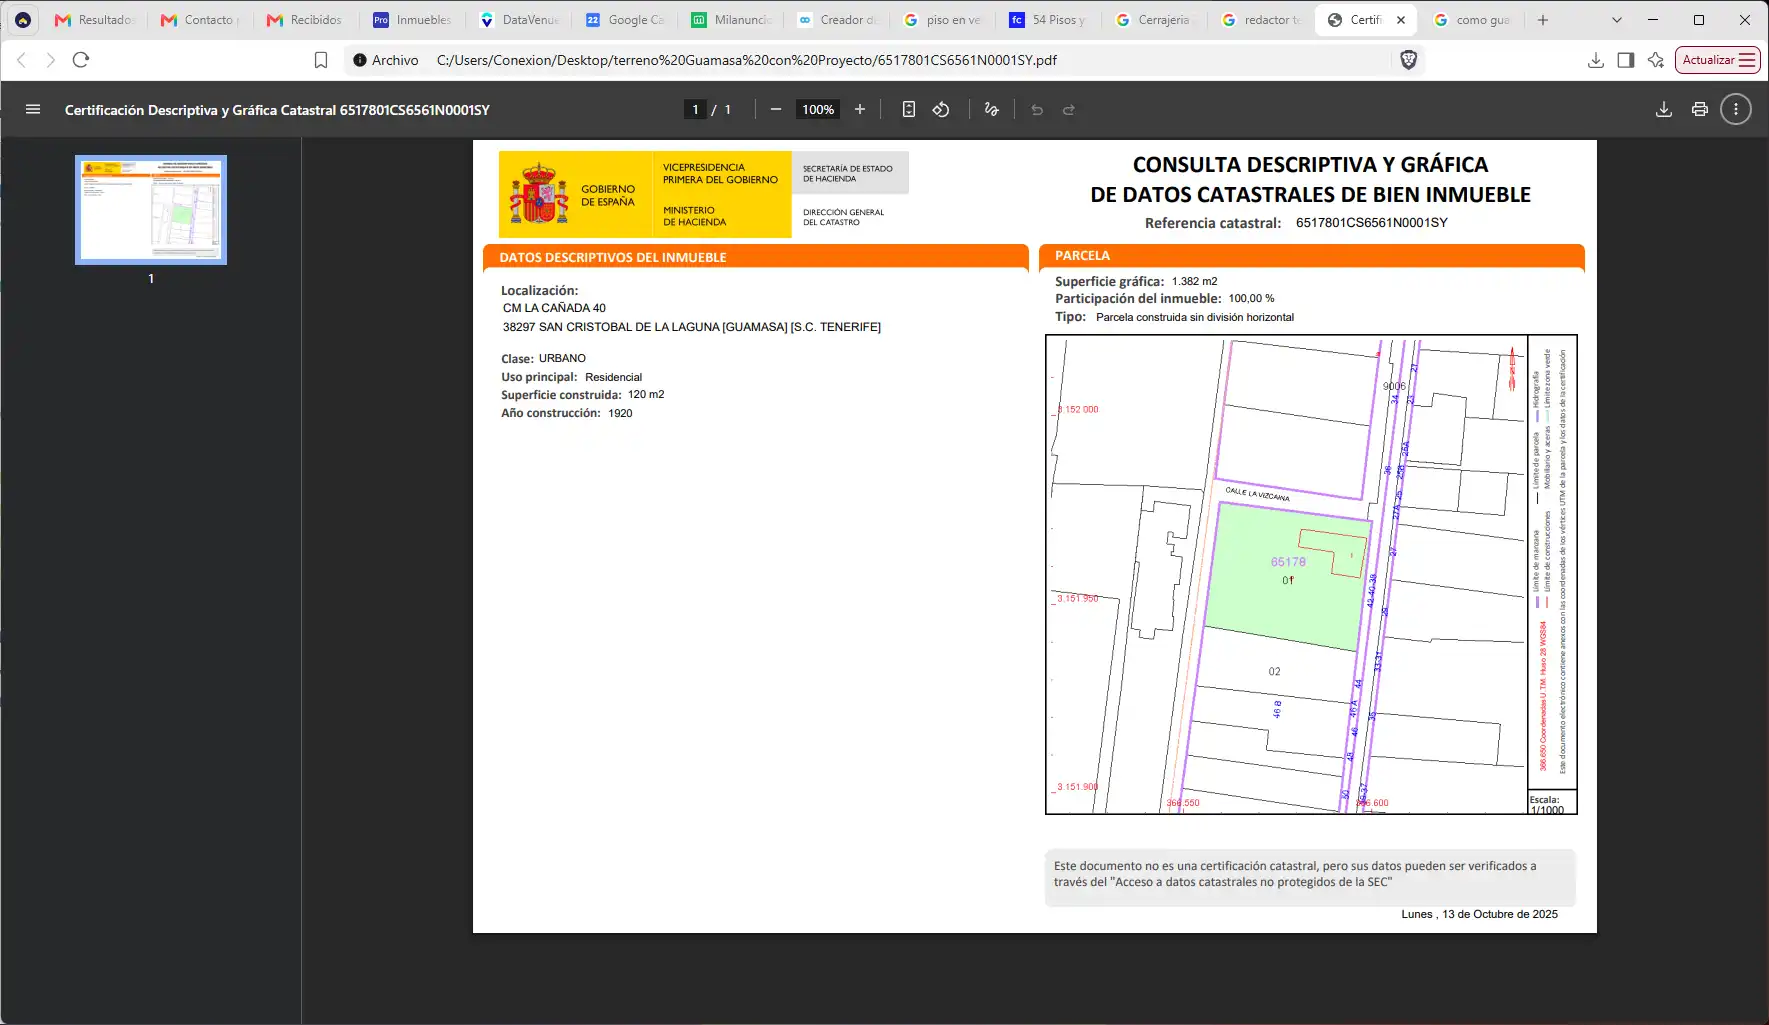Viewport: 1769px width, 1025px height.
Task: Toggle the browser sidebar panel
Action: (x=1626, y=60)
